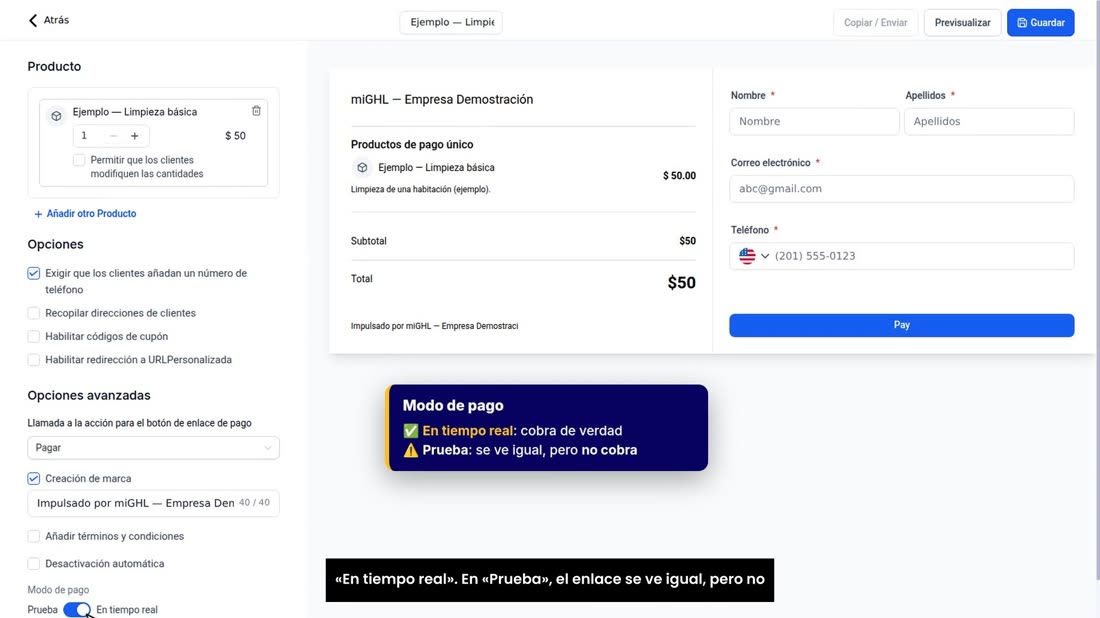
Task: Click Copiar / Enviar button
Action: [x=875, y=22]
